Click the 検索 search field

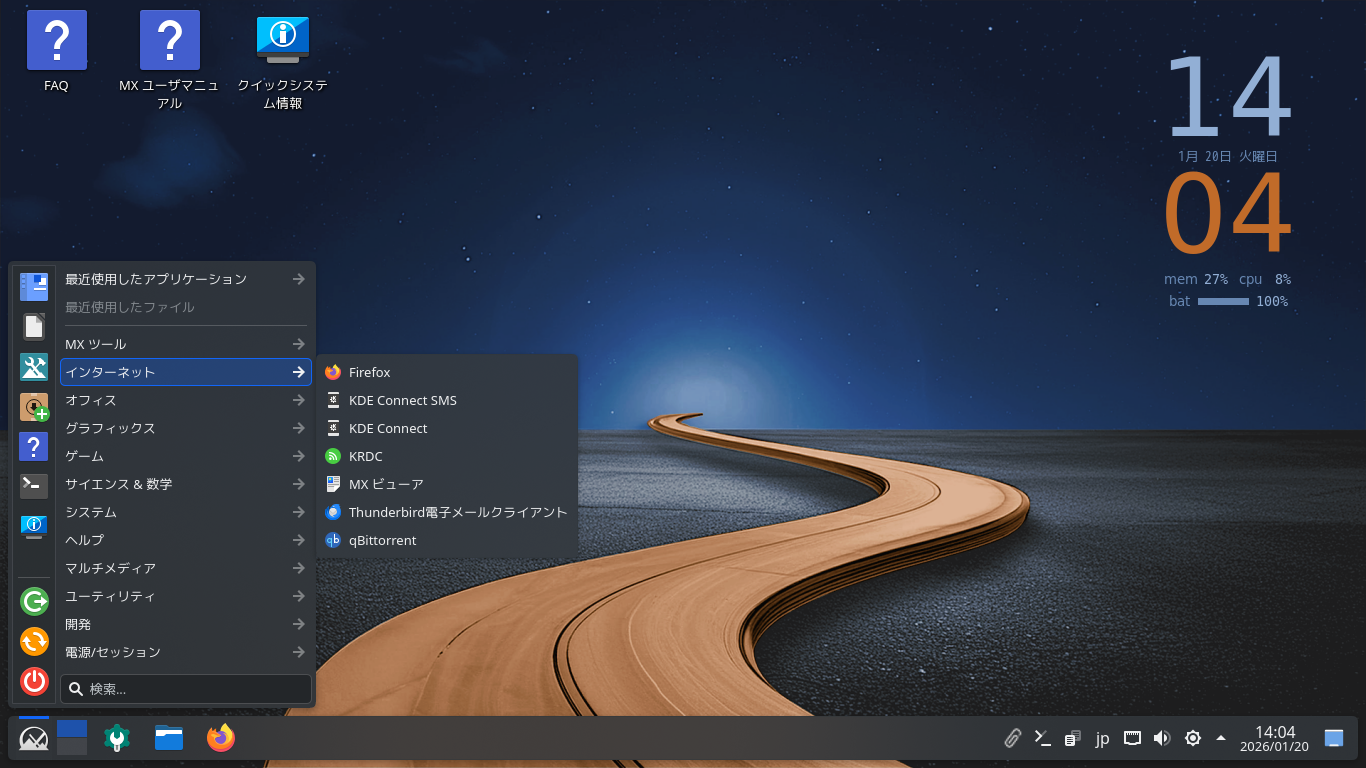tap(186, 689)
